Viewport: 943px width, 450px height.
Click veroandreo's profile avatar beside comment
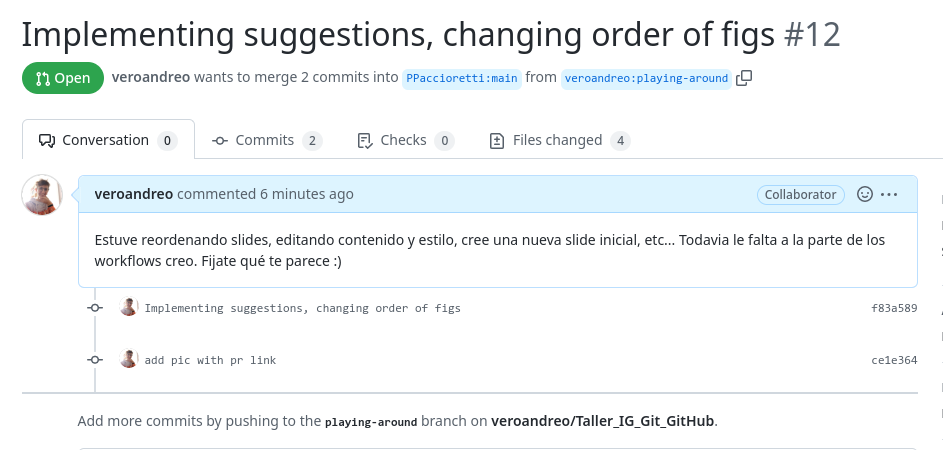[43, 195]
